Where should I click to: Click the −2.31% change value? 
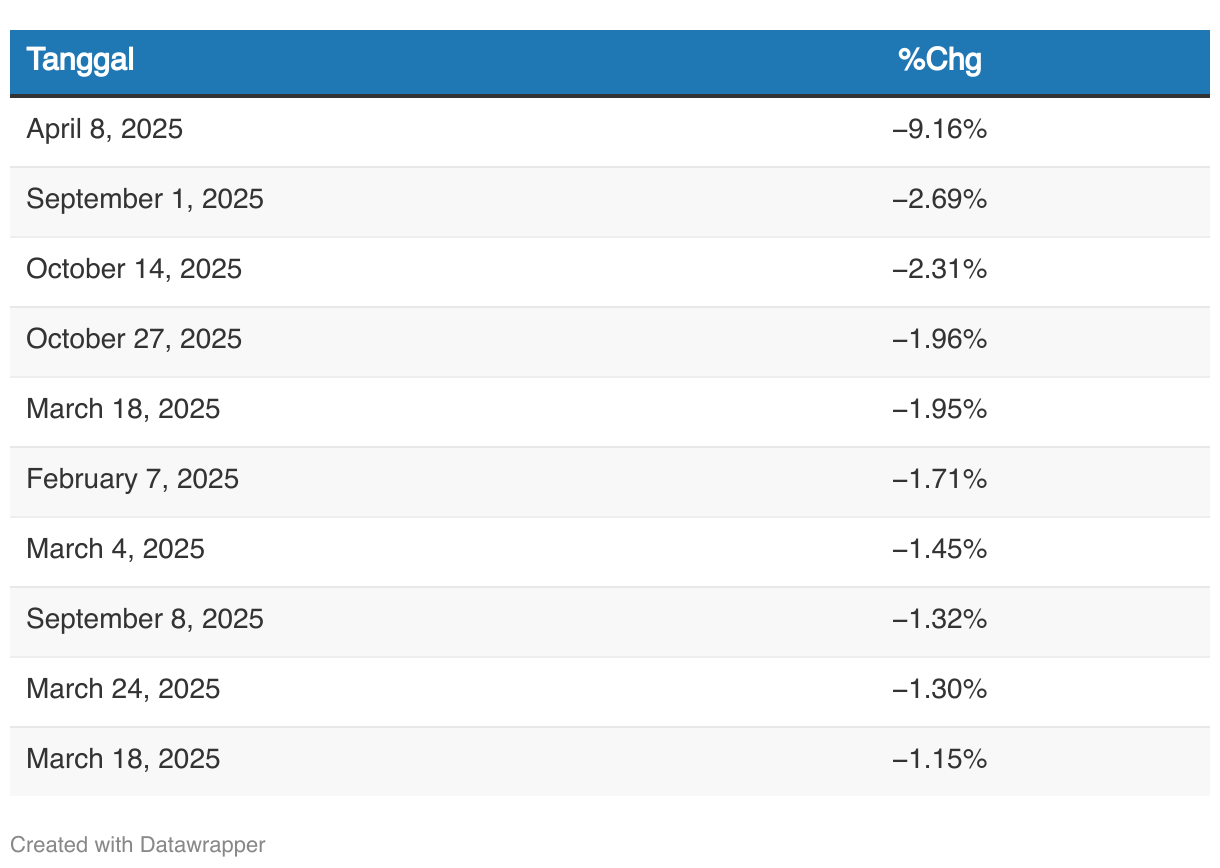point(940,269)
